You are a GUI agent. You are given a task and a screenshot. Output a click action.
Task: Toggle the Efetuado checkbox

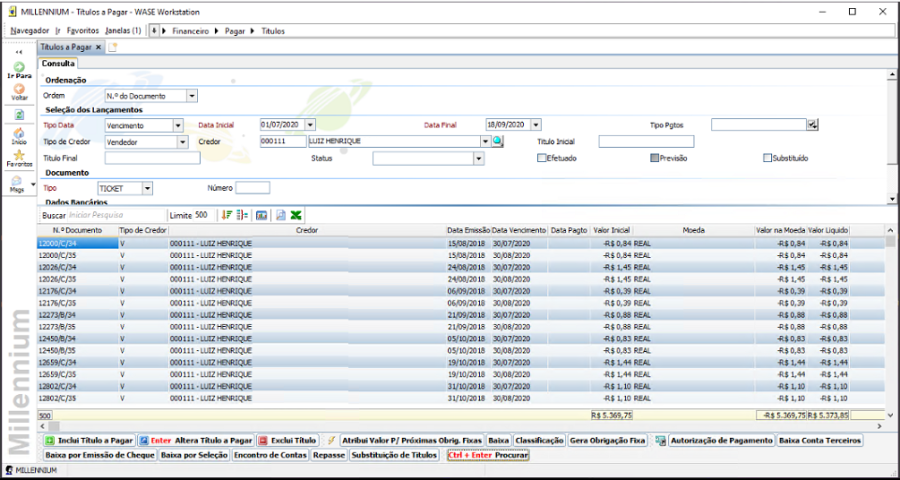[x=541, y=158]
